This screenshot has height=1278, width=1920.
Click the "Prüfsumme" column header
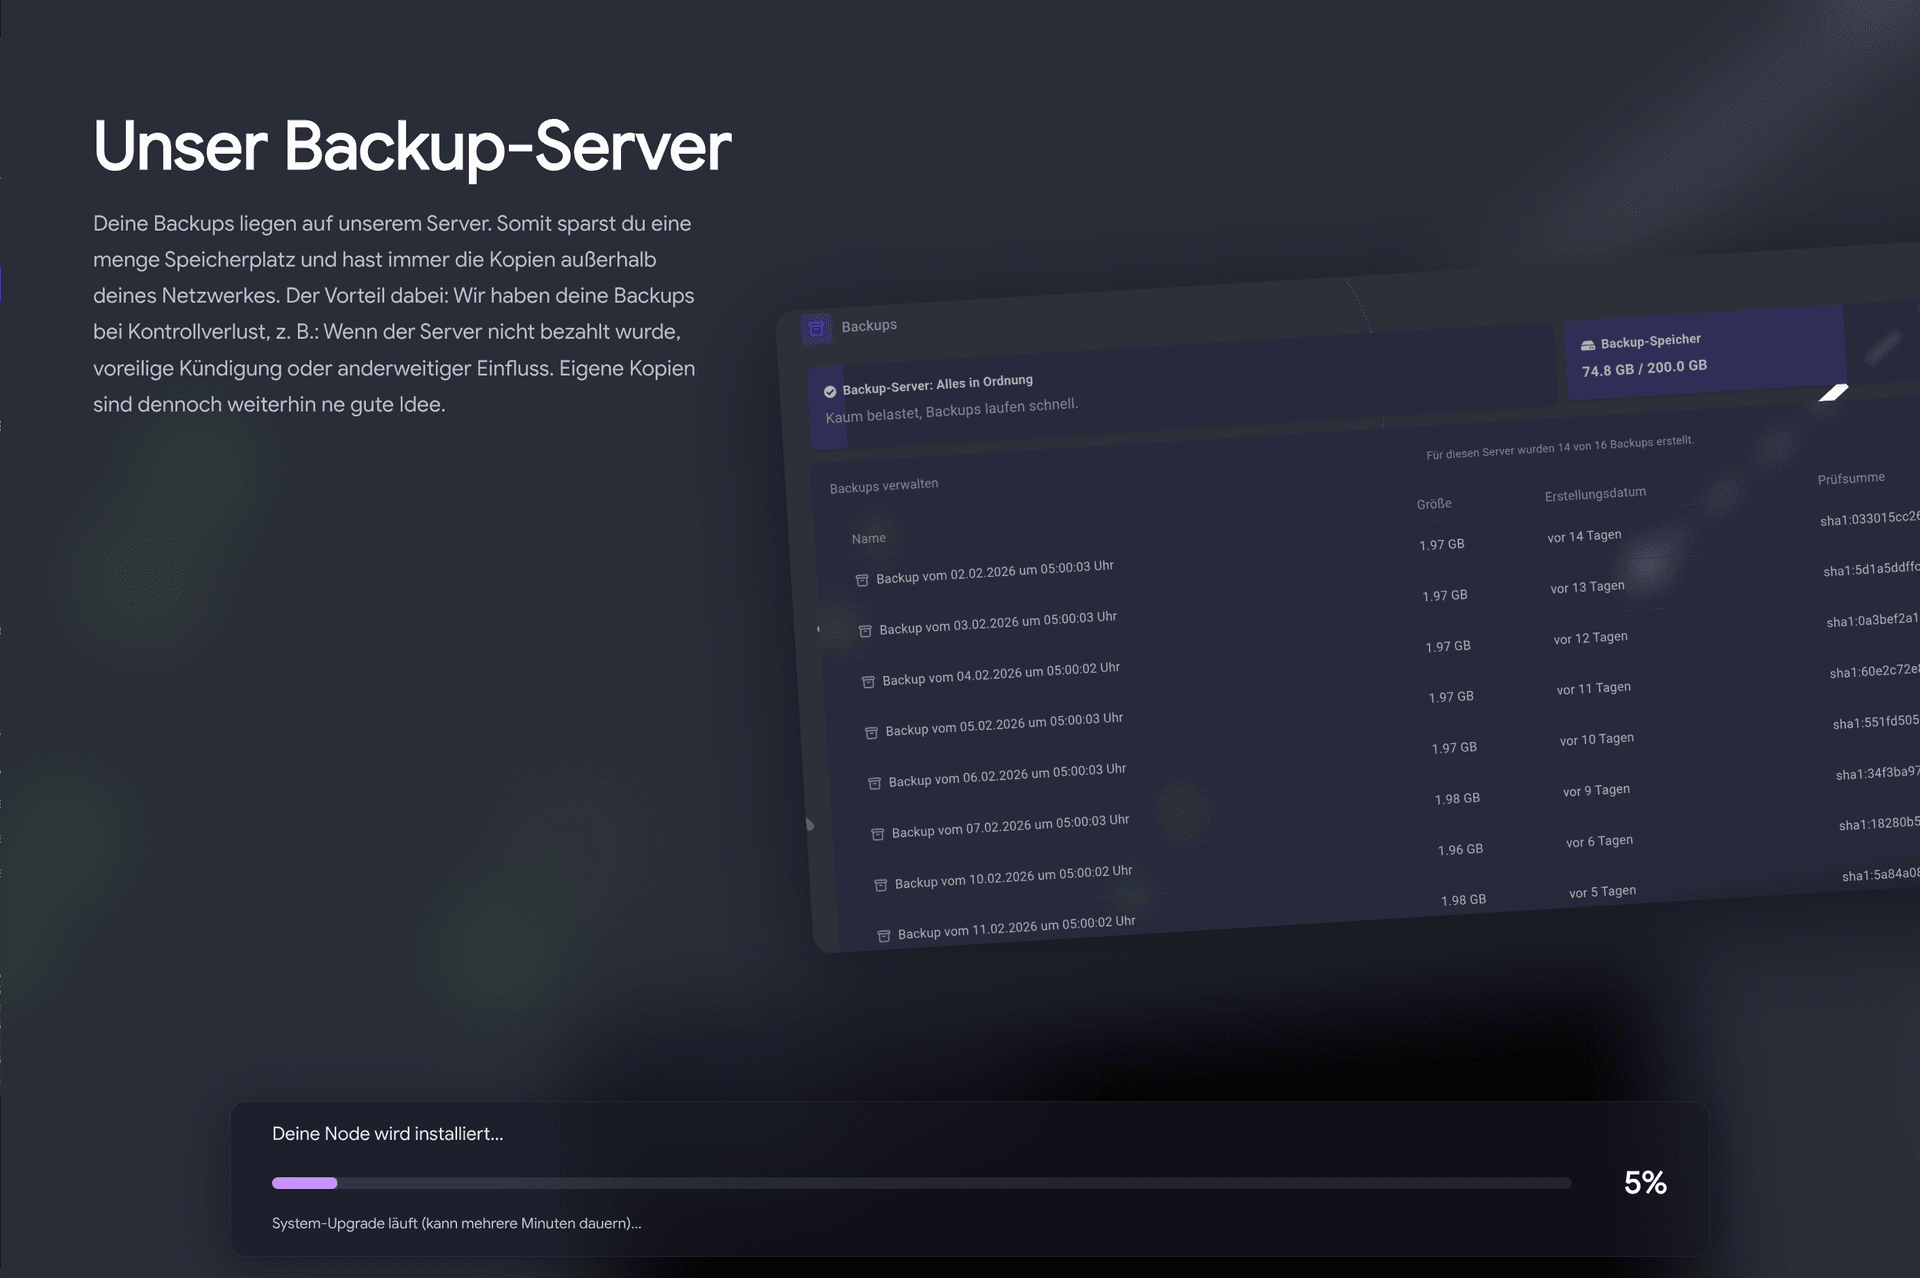coord(1851,478)
